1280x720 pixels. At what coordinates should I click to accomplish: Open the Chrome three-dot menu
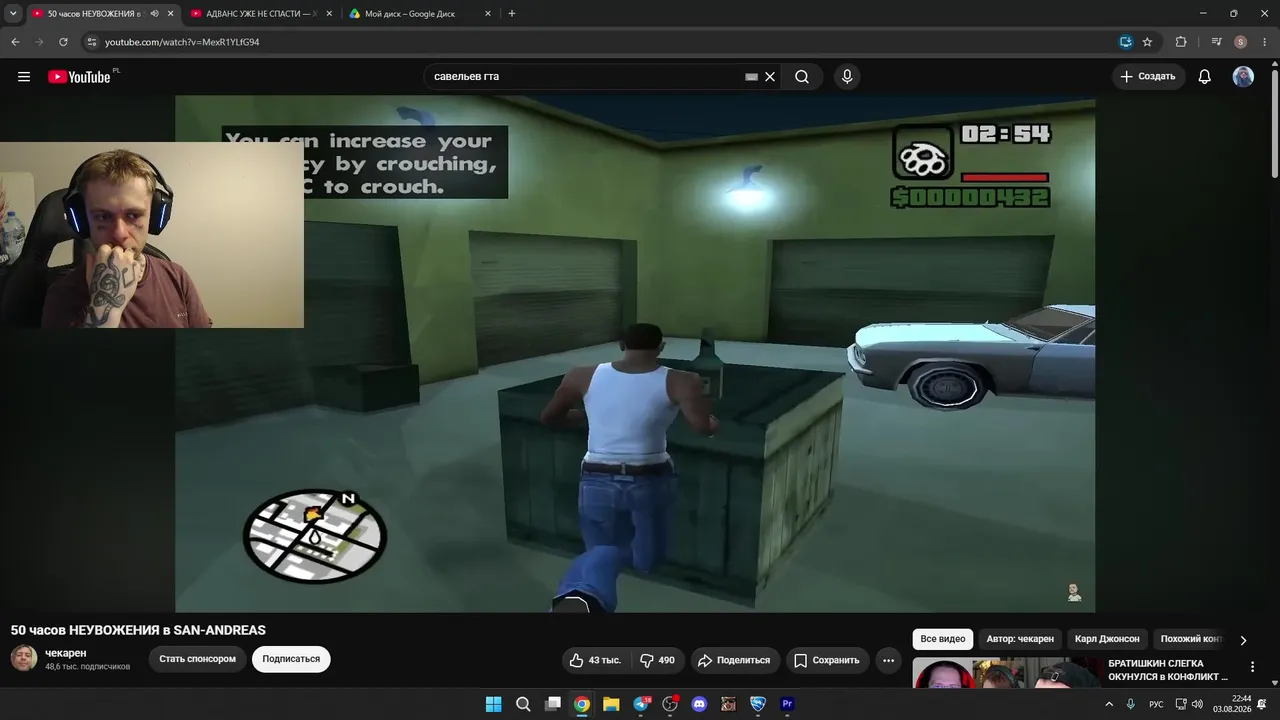point(1263,42)
